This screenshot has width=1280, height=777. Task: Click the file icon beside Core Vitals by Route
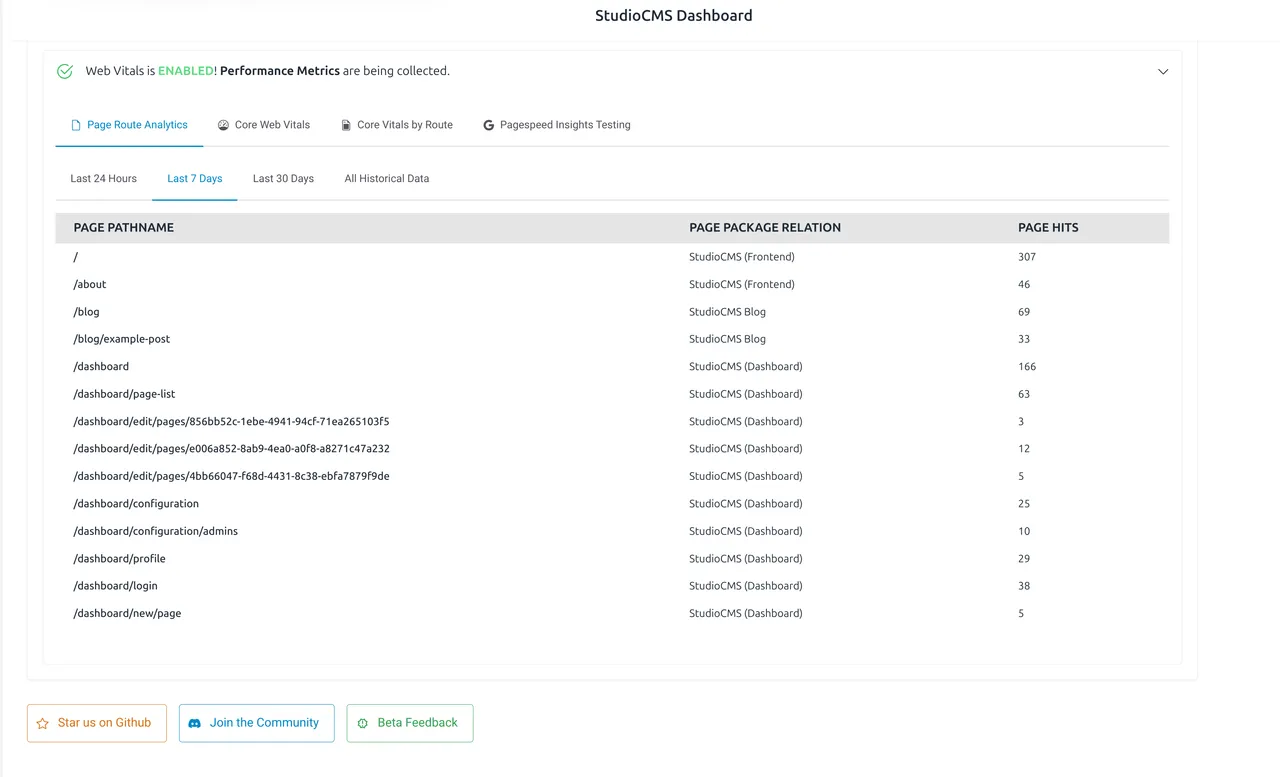tap(346, 125)
